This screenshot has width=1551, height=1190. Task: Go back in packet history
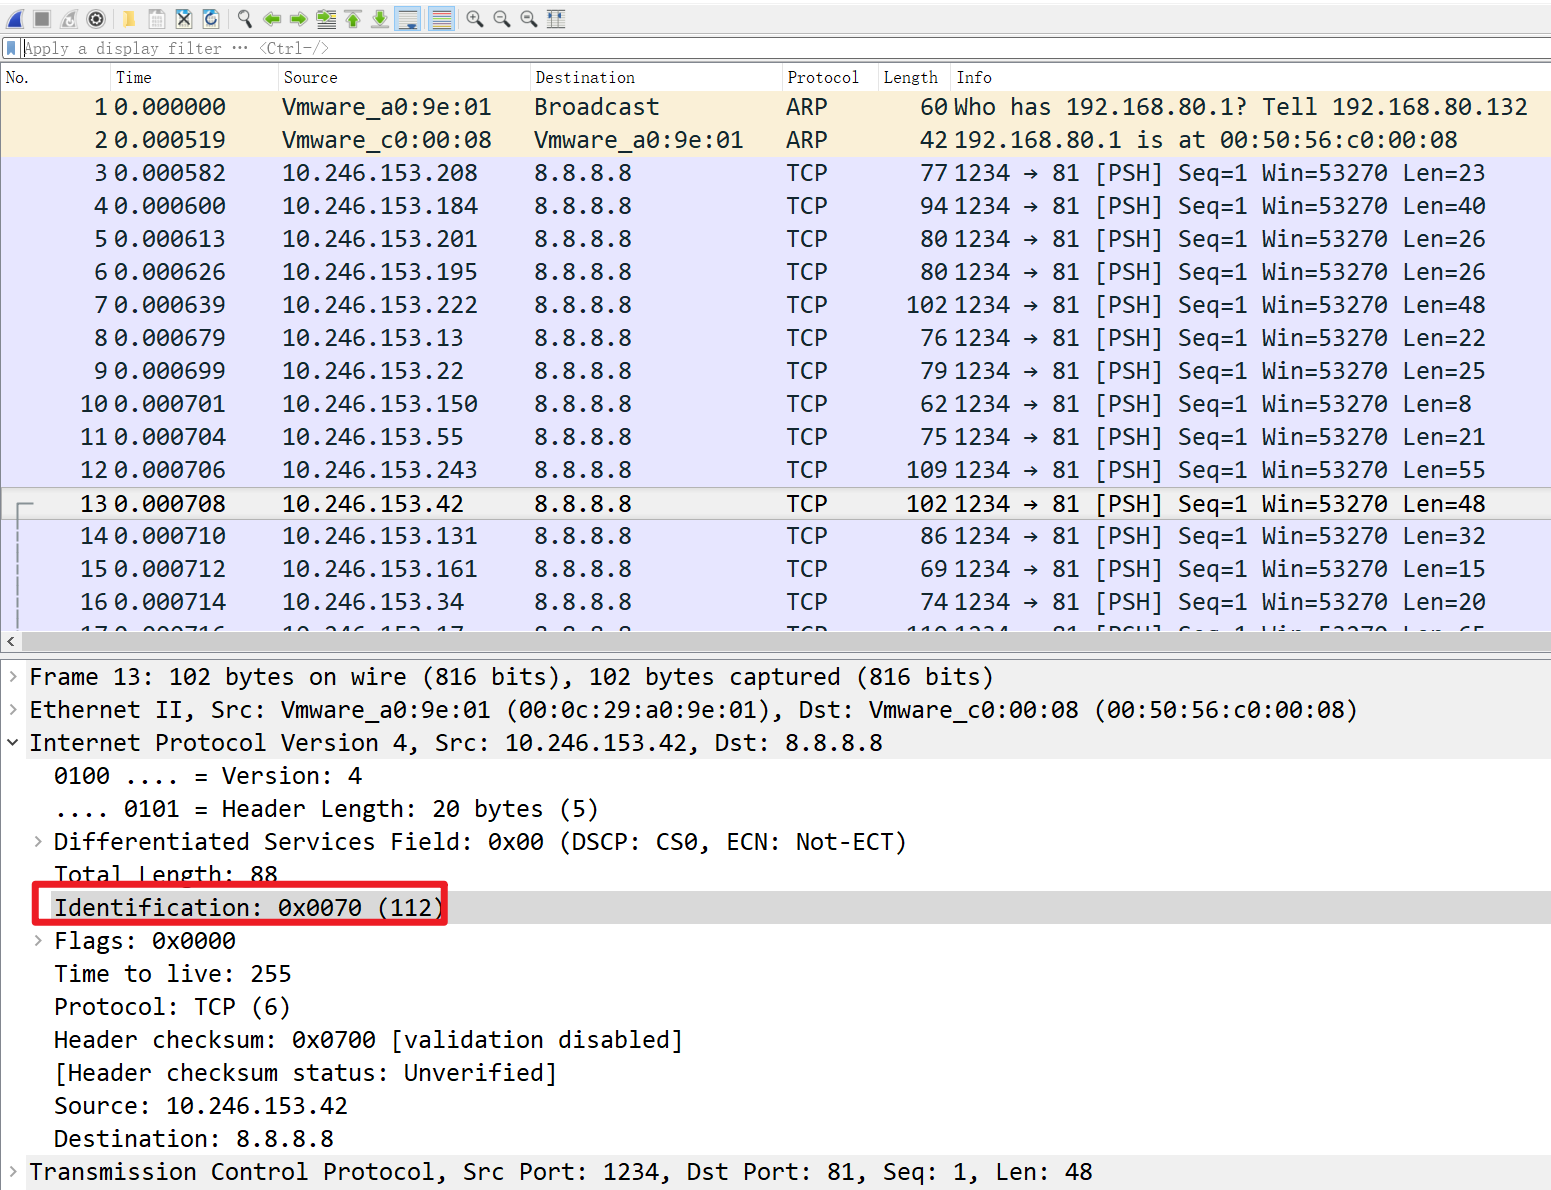coord(272,18)
